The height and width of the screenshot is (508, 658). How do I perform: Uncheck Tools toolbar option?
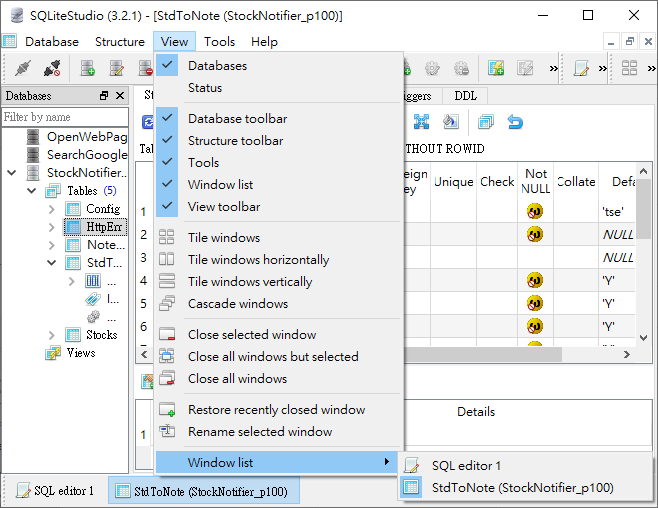277,162
